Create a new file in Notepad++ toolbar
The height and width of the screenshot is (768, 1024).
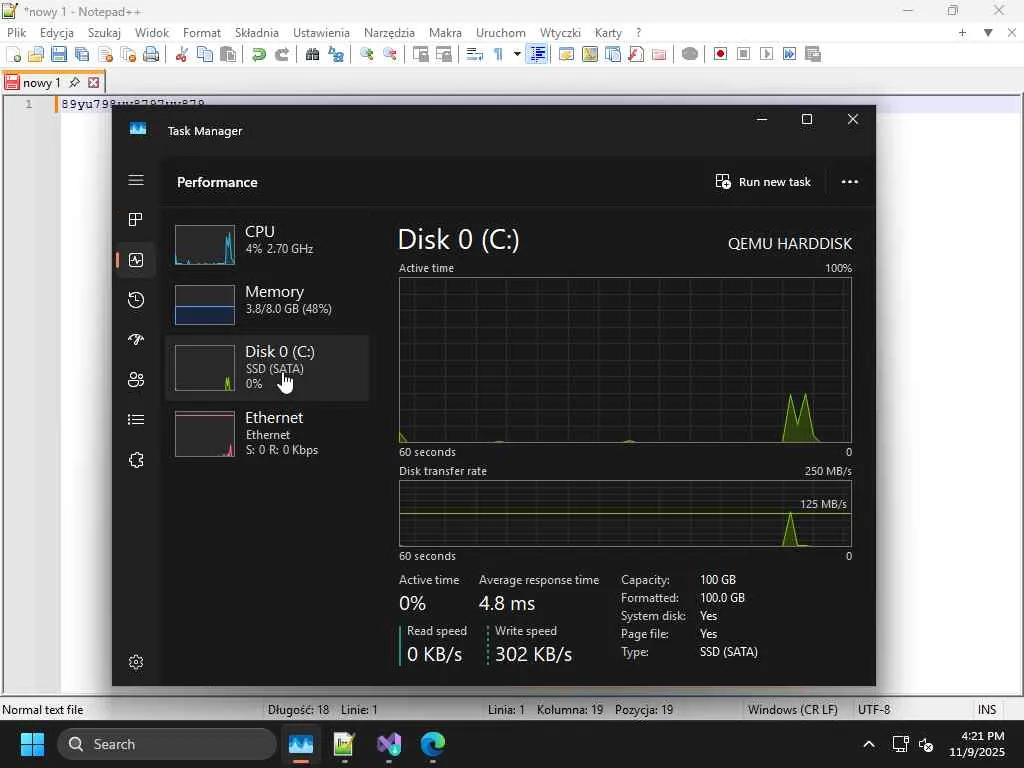(x=13, y=54)
